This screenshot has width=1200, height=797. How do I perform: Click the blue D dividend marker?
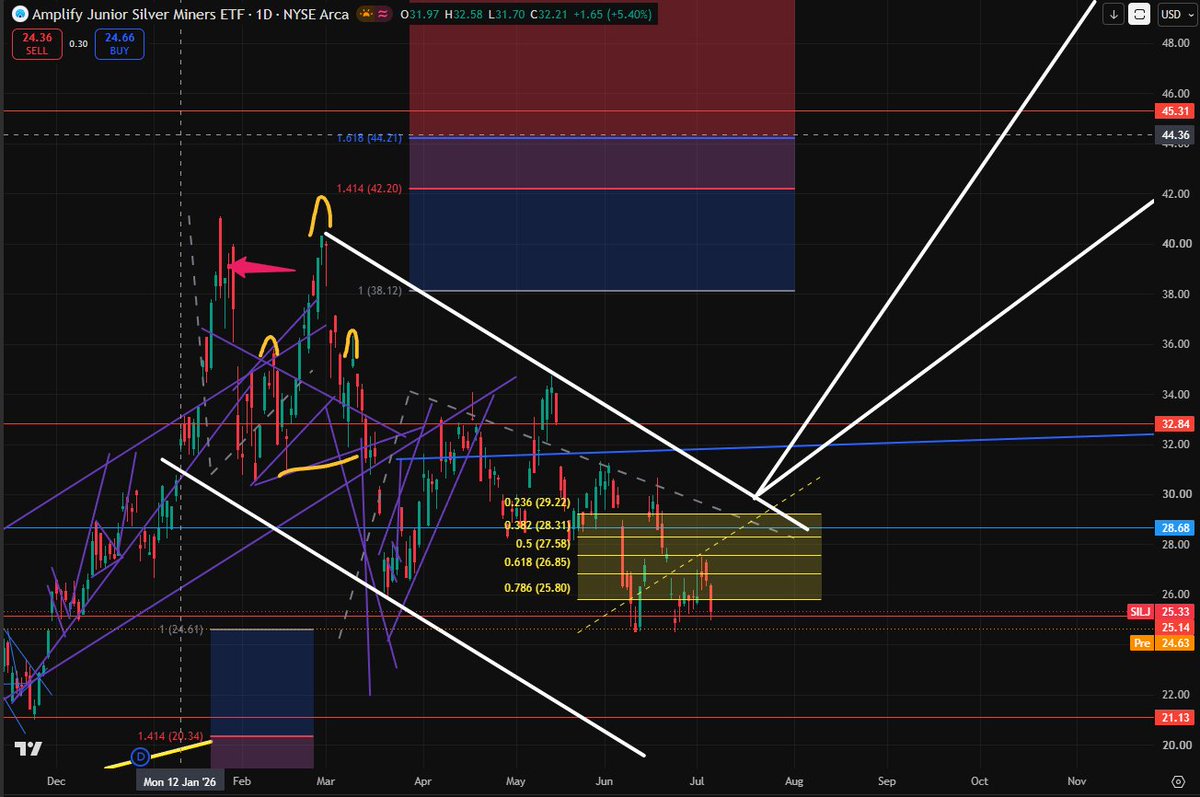pos(141,755)
